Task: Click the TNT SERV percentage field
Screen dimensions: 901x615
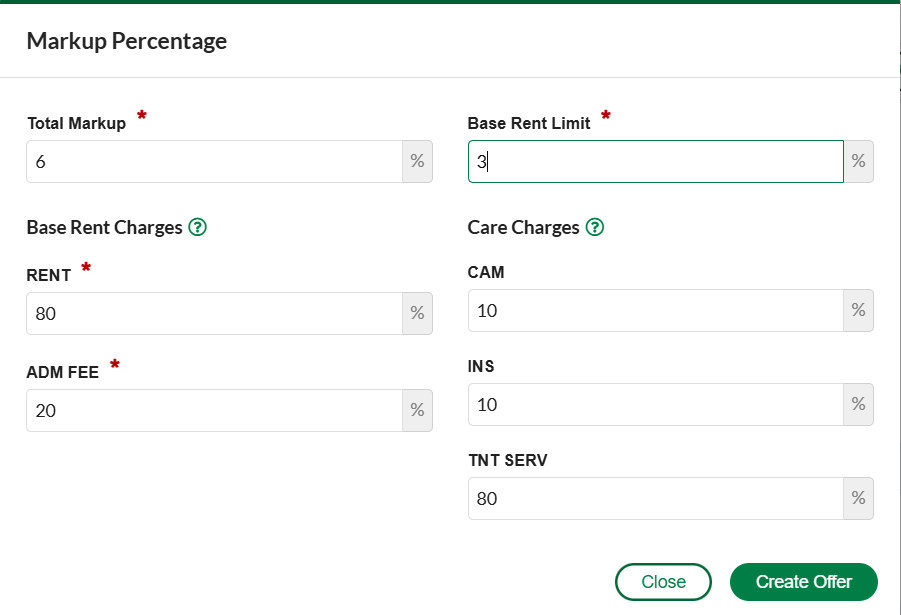Action: pos(656,498)
